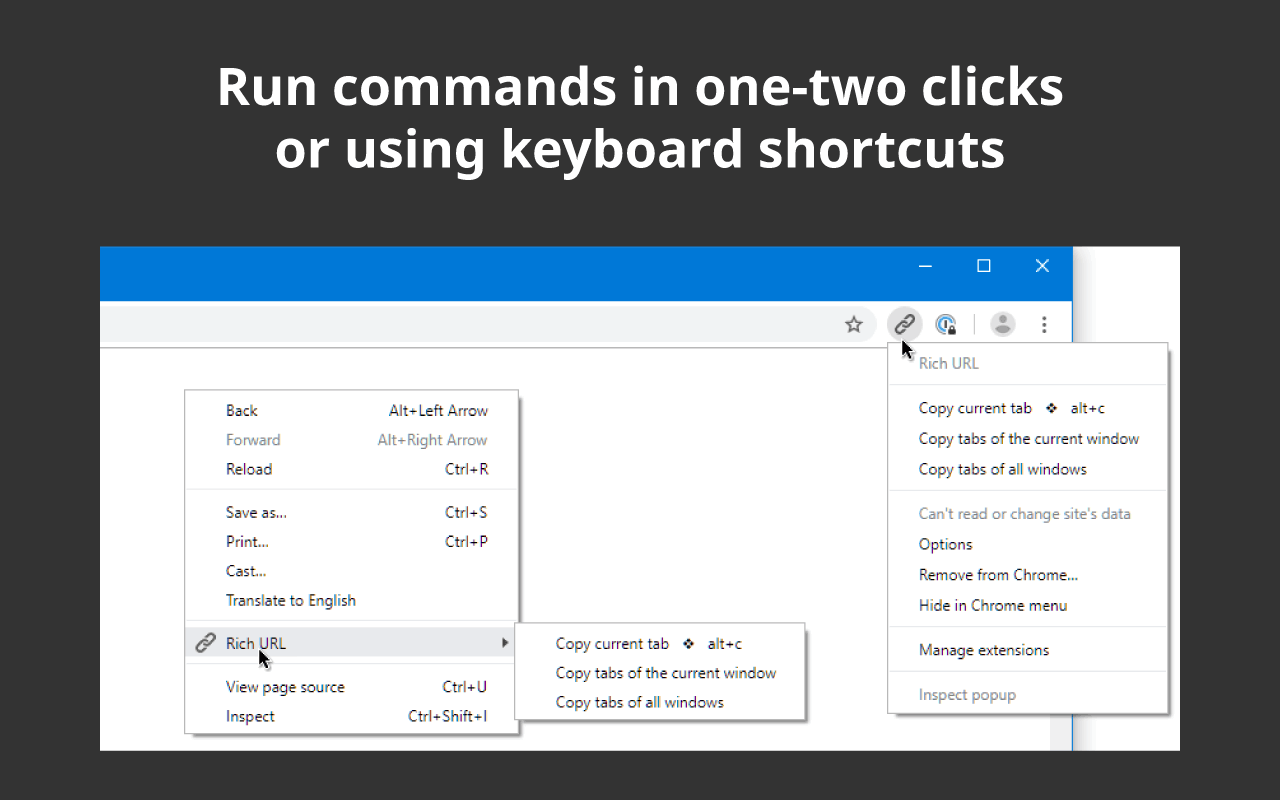Click the chain-link icon beside Rich URL menu entry
The width and height of the screenshot is (1280, 800).
[x=205, y=643]
